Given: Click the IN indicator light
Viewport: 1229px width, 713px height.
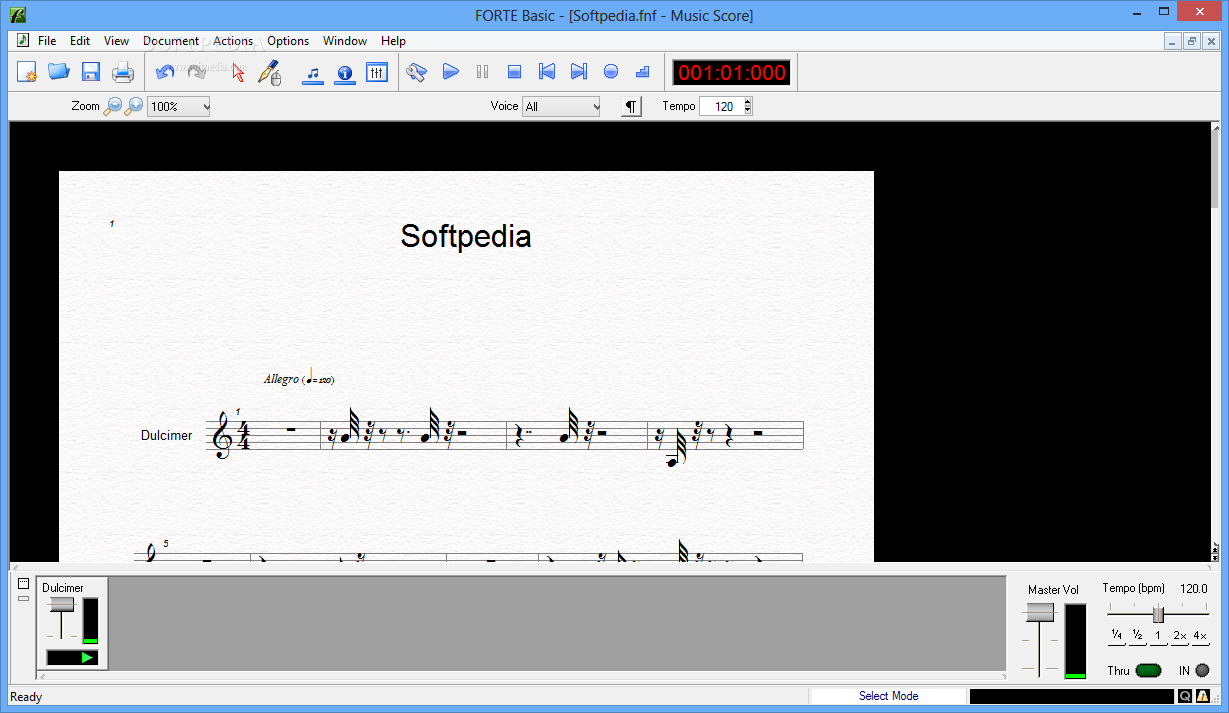Looking at the screenshot, I should [x=1202, y=670].
